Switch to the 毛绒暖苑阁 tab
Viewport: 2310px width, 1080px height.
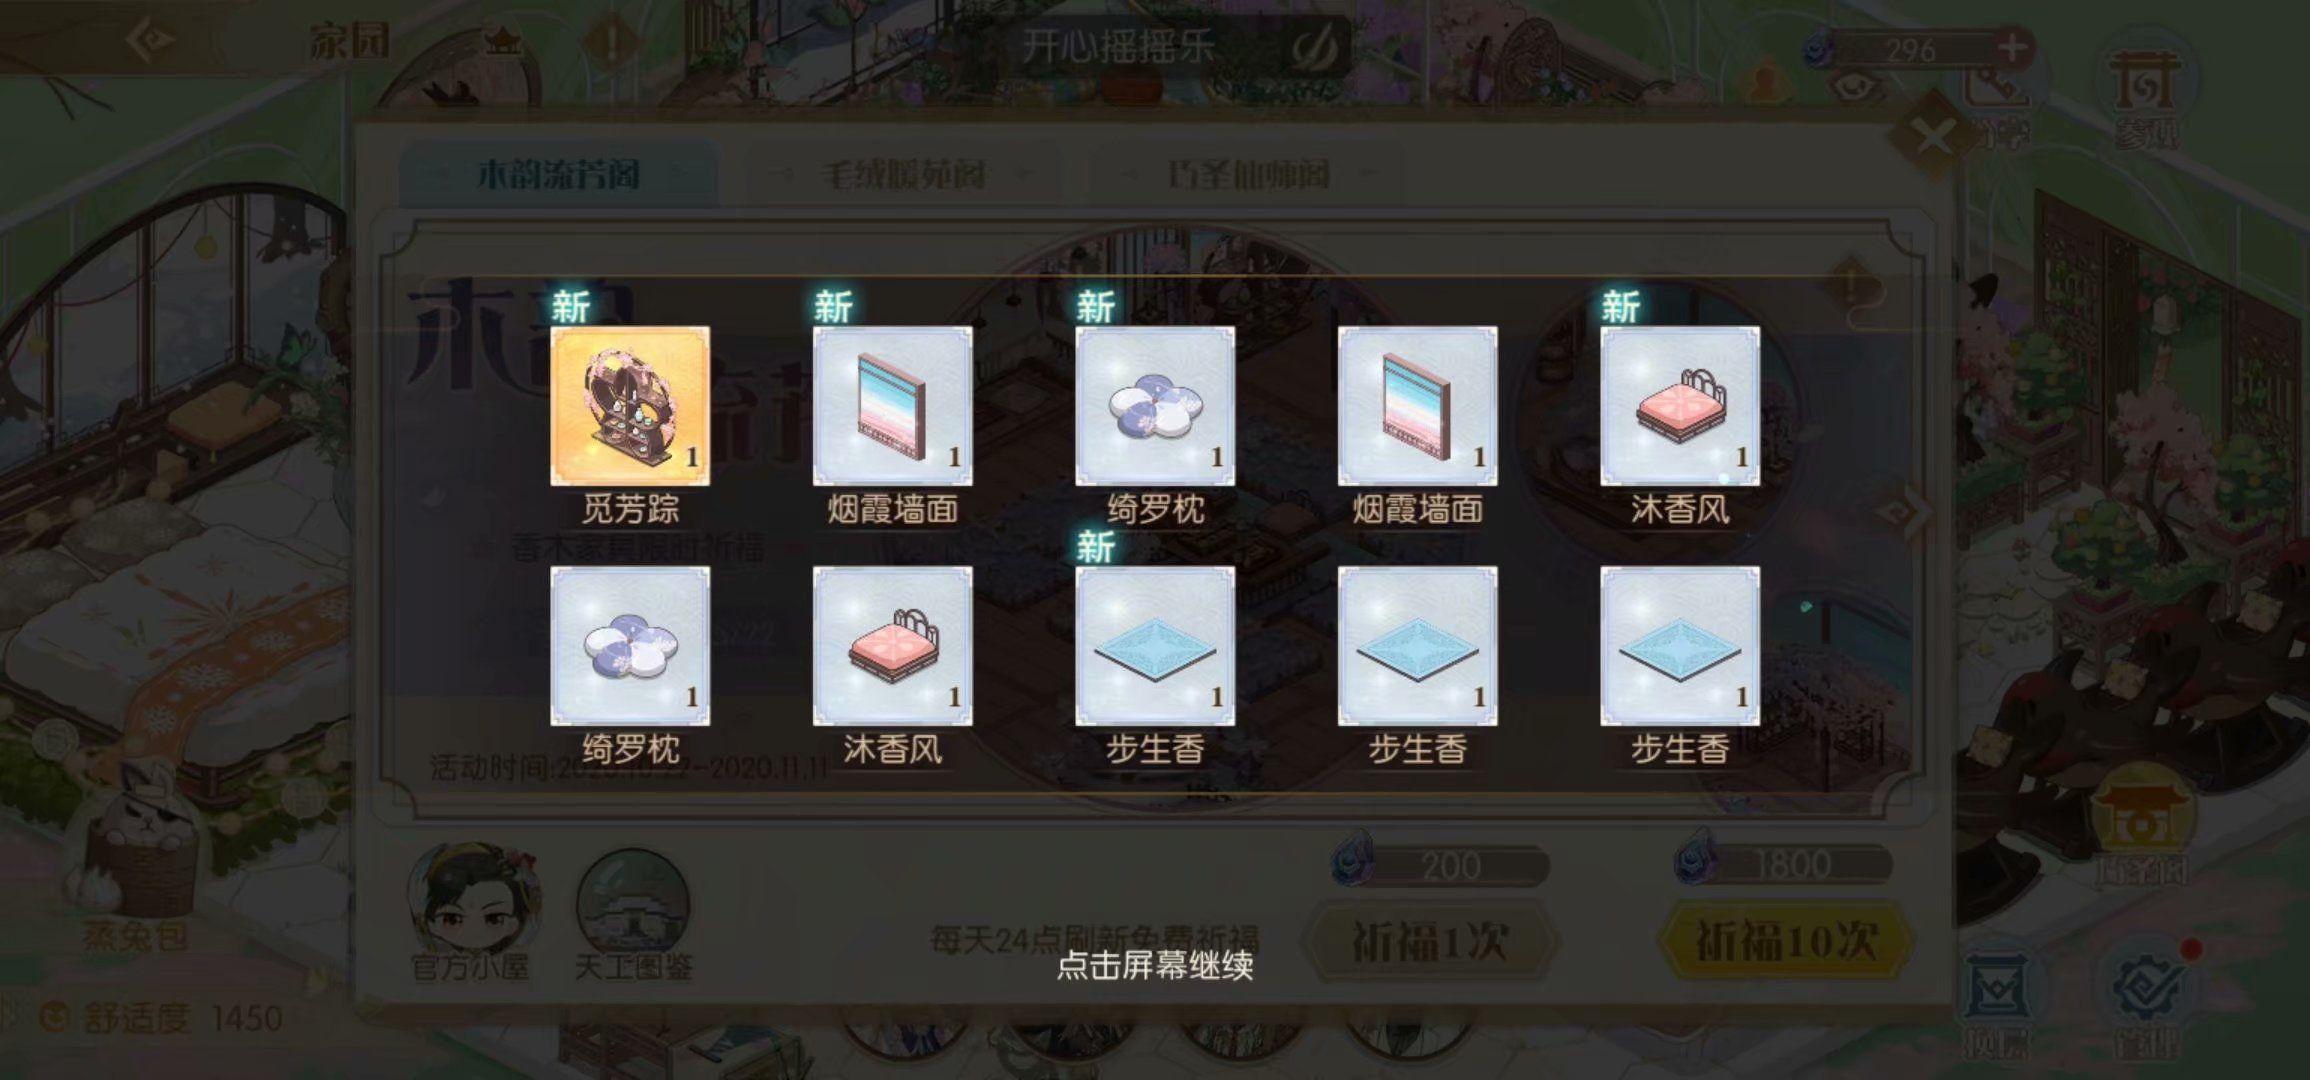pyautogui.click(x=903, y=175)
